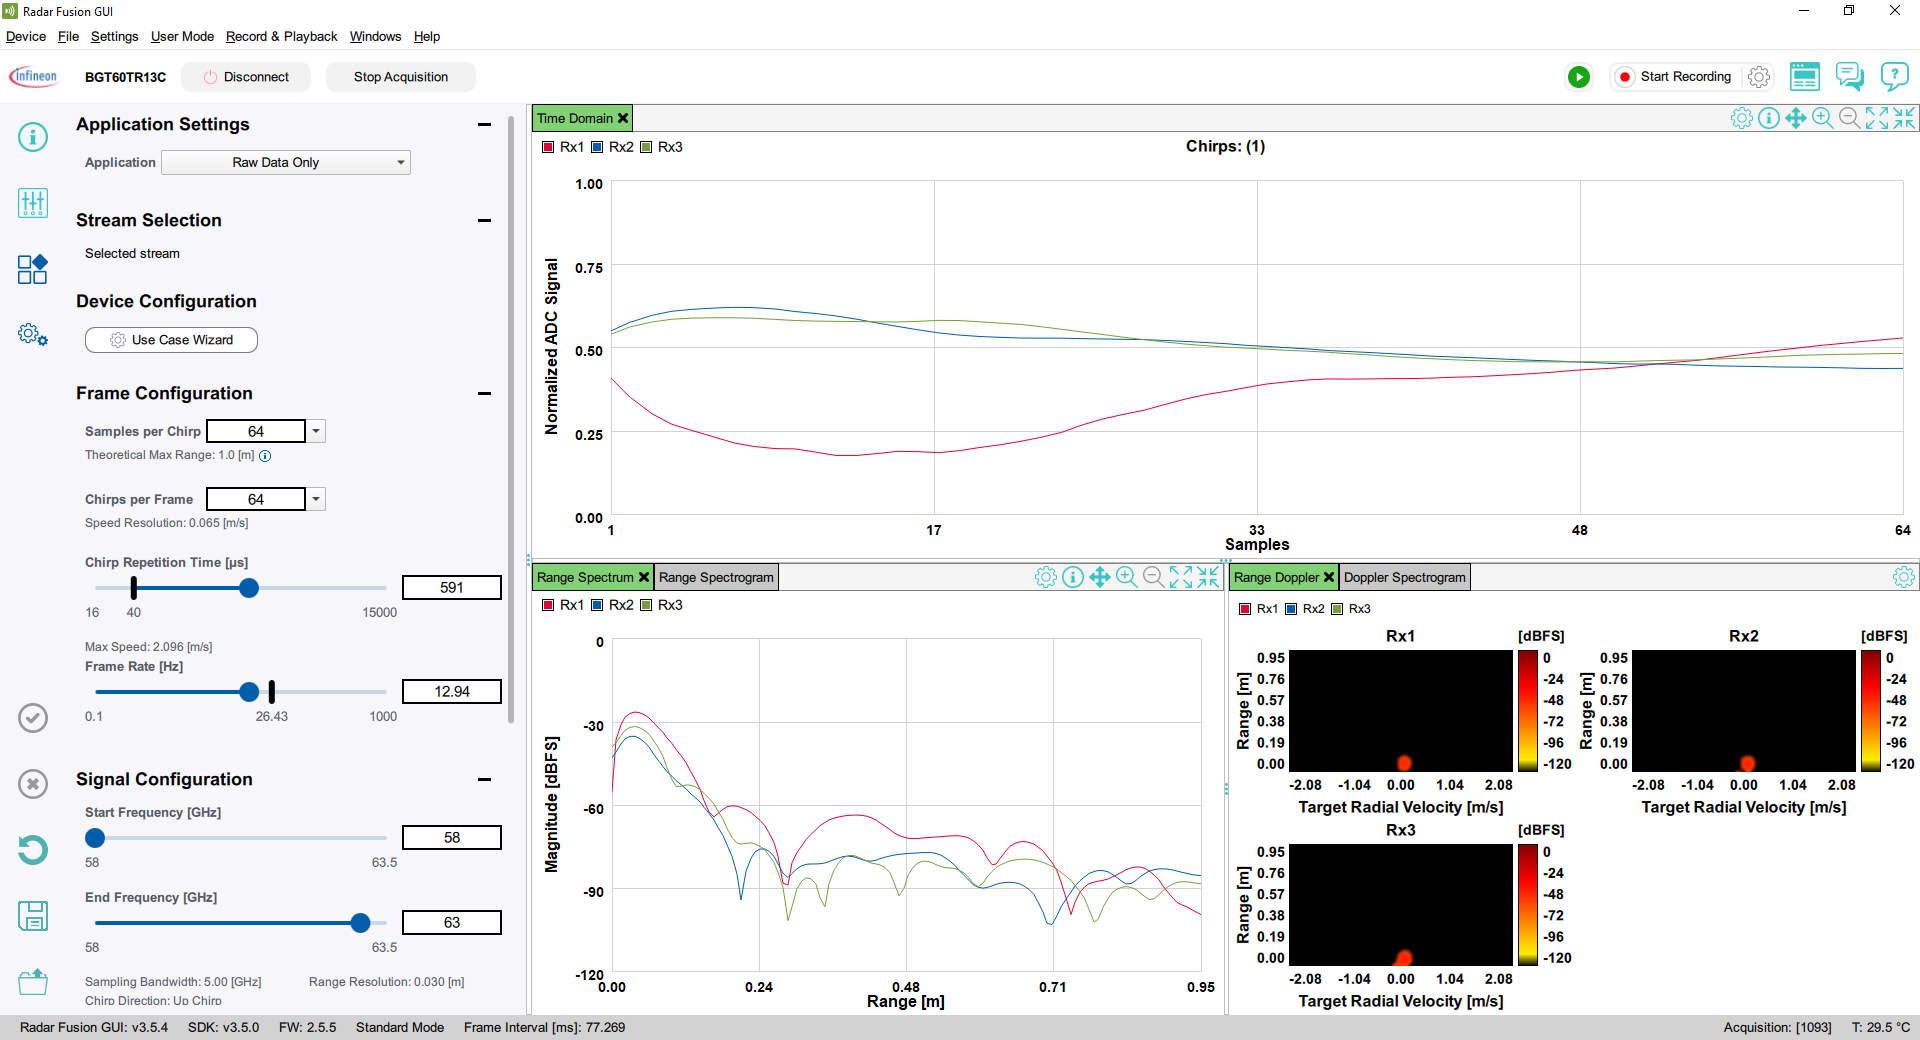
Task: Zoom out on Time Domain plot
Action: (x=1850, y=118)
